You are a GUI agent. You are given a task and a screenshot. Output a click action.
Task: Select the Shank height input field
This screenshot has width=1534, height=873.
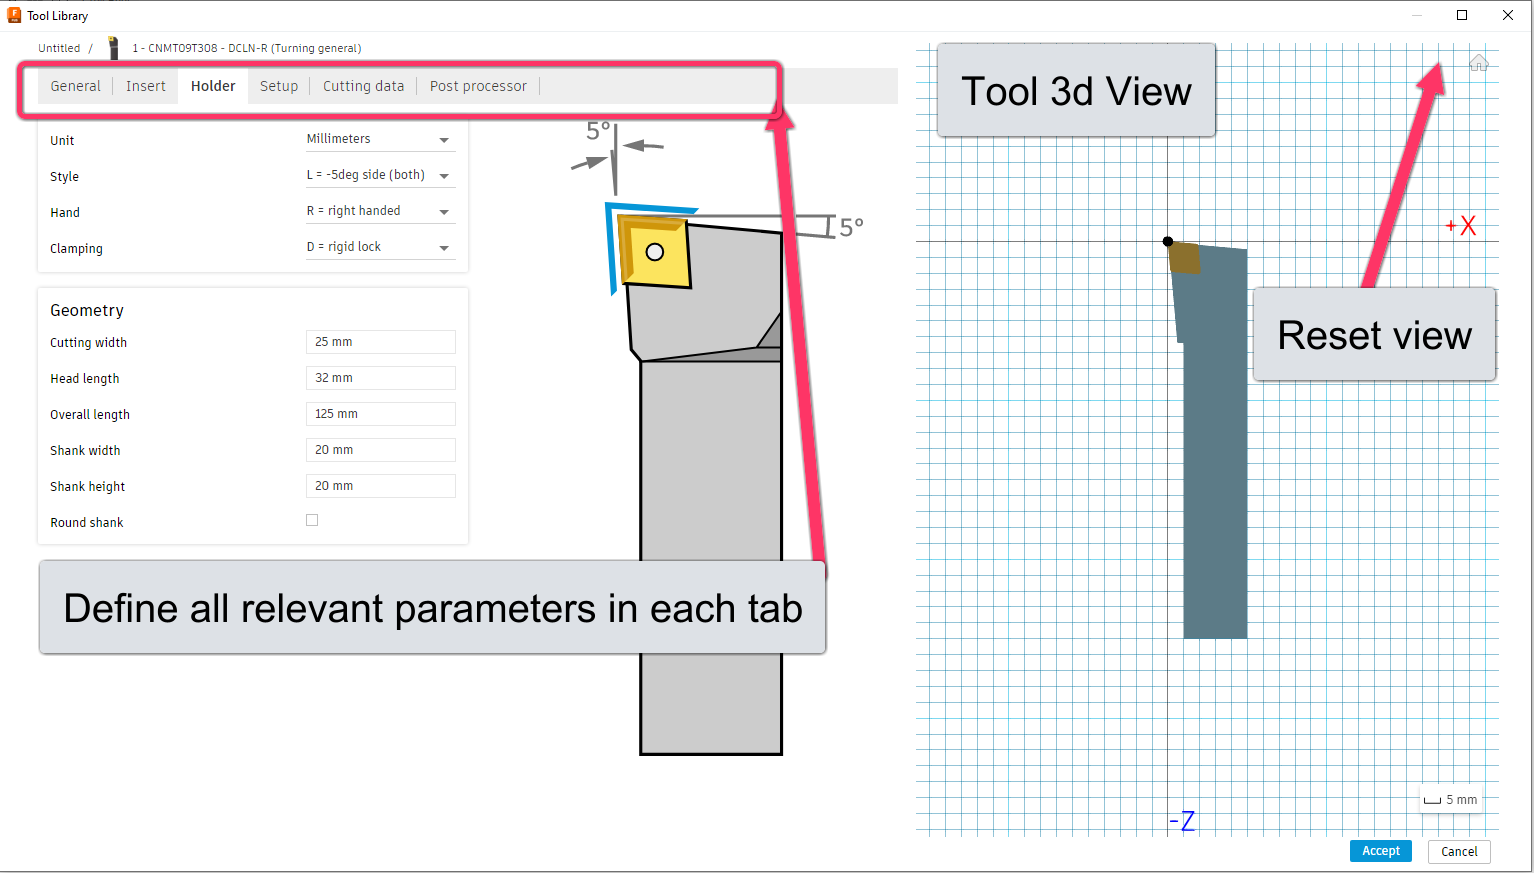tap(380, 485)
